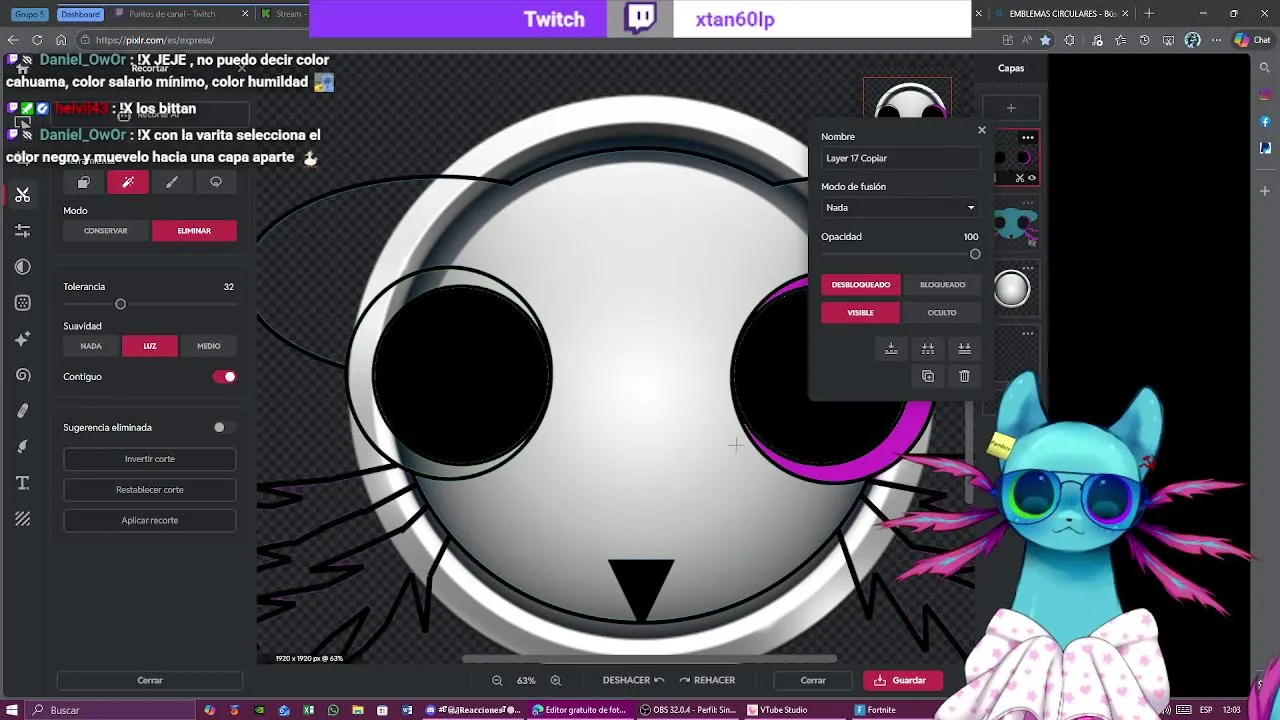This screenshot has width=1280, height=720.
Task: Open the Adjust sliders tool
Action: pyautogui.click(x=22, y=231)
